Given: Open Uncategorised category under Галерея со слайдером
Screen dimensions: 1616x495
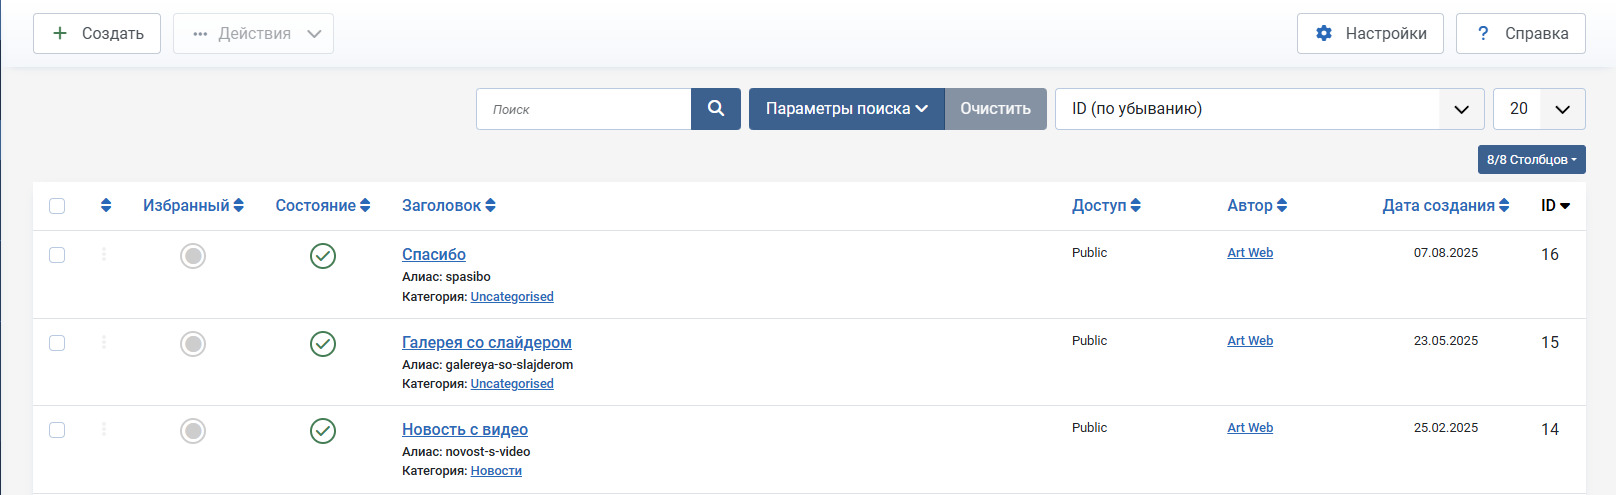Looking at the screenshot, I should (512, 384).
